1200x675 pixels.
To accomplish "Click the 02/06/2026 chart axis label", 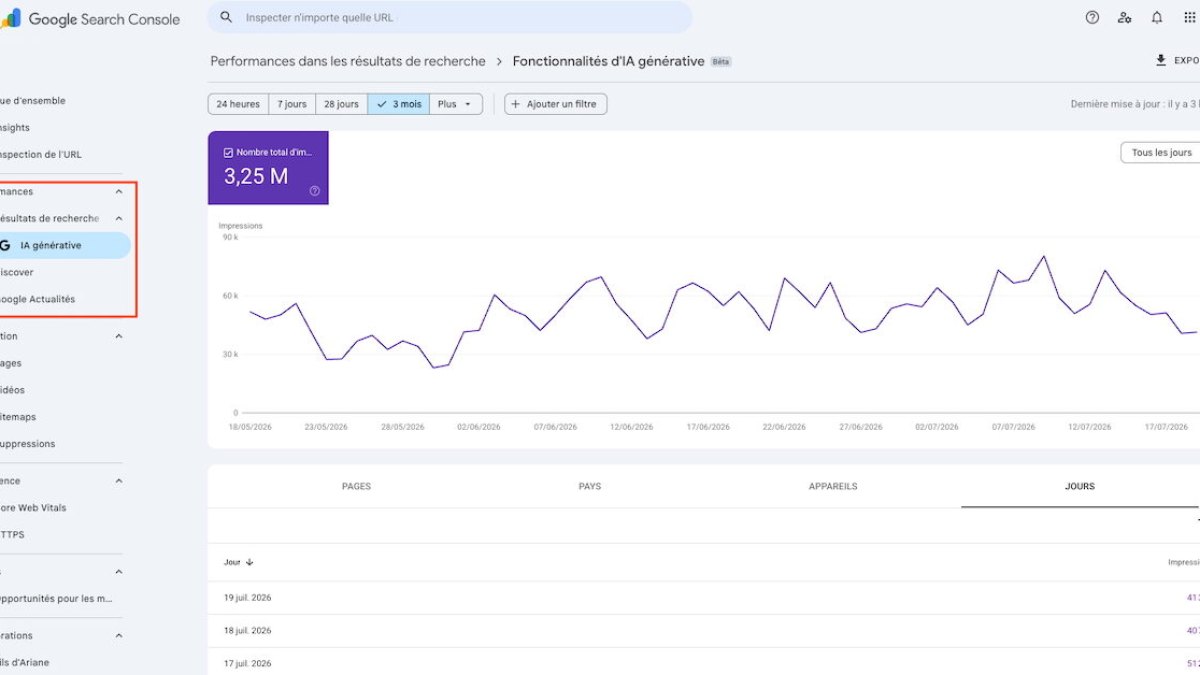I will [479, 427].
